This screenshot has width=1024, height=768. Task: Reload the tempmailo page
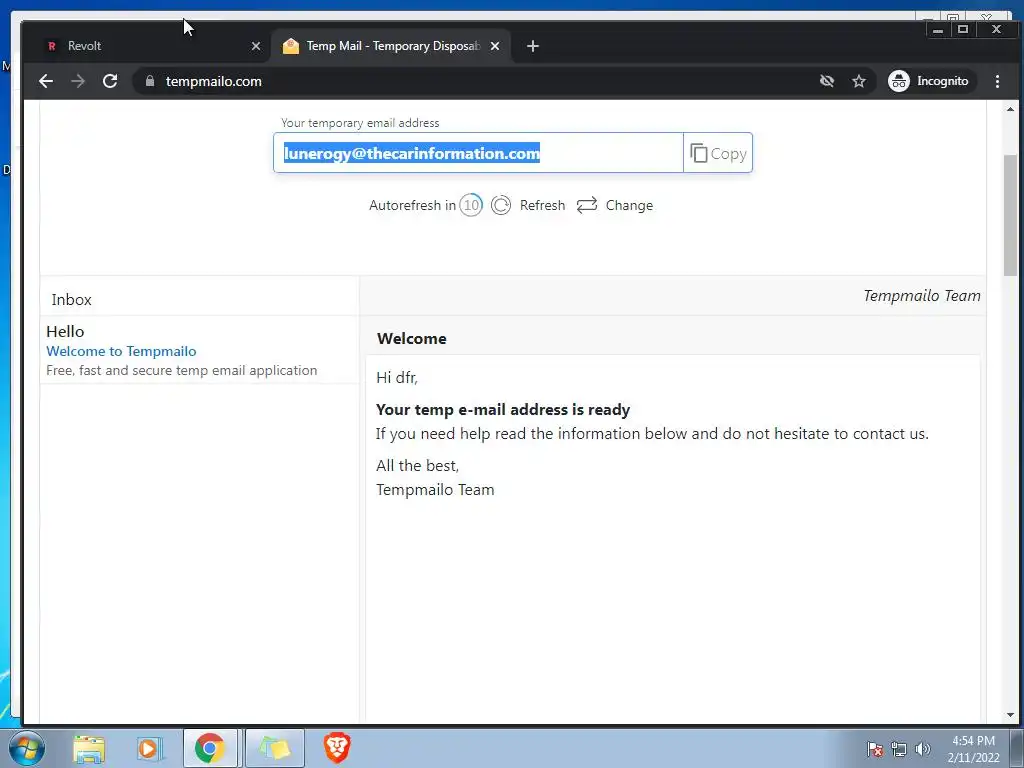[110, 81]
